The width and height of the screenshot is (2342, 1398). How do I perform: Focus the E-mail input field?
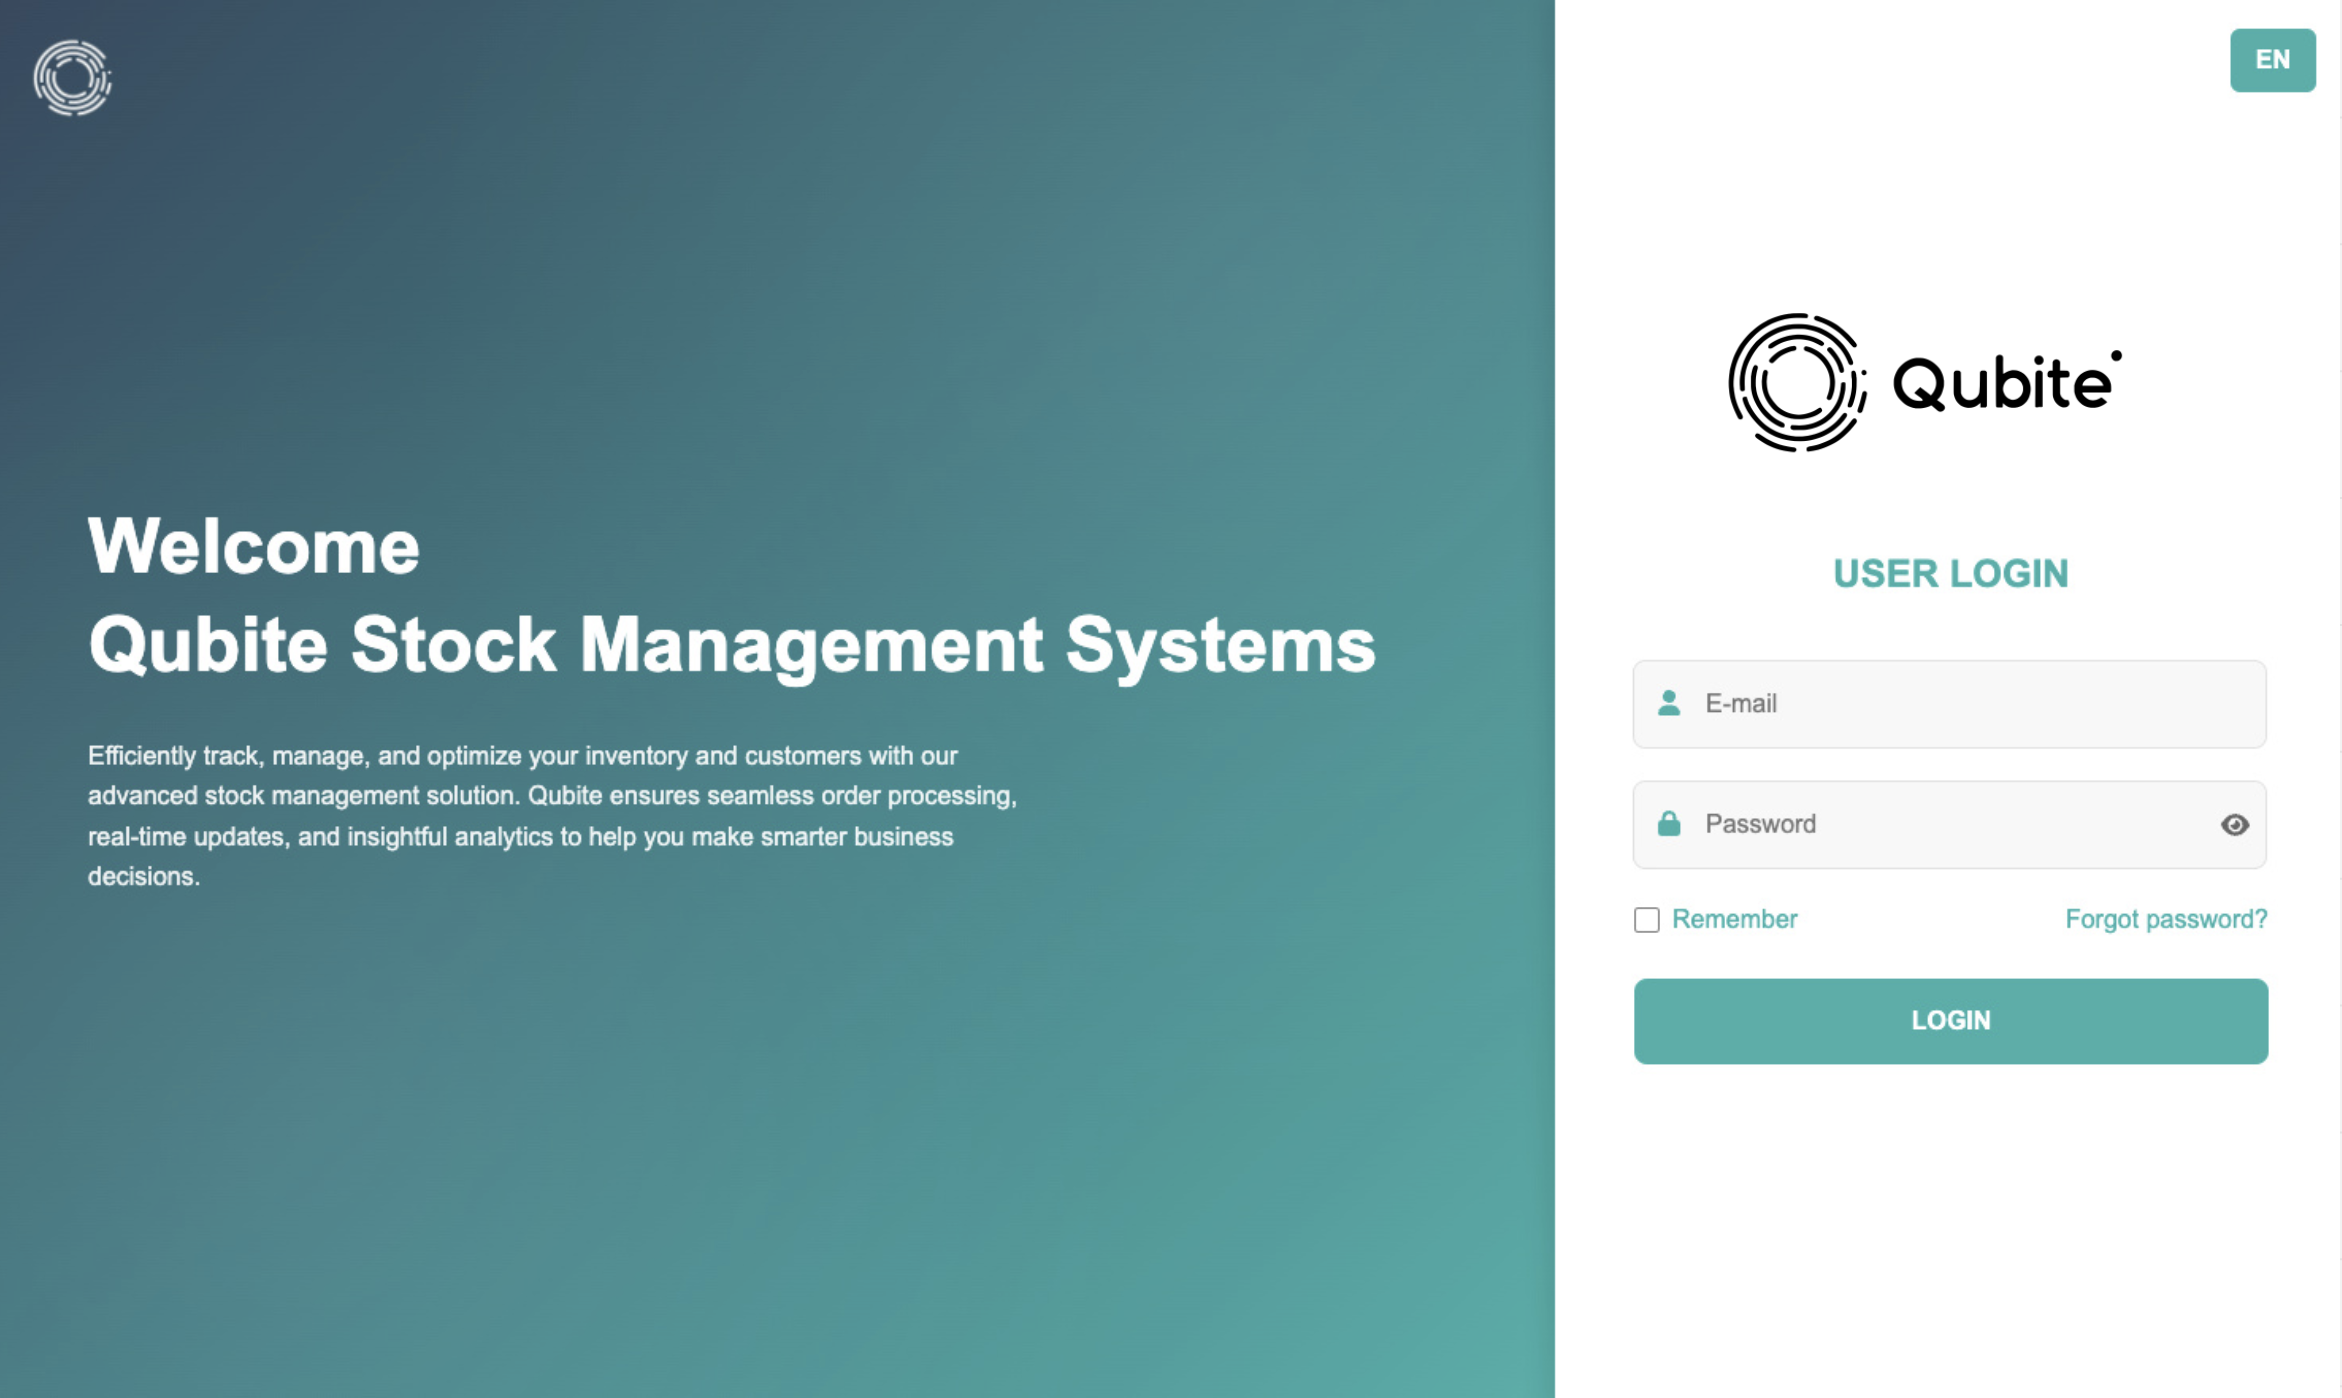click(x=1960, y=703)
